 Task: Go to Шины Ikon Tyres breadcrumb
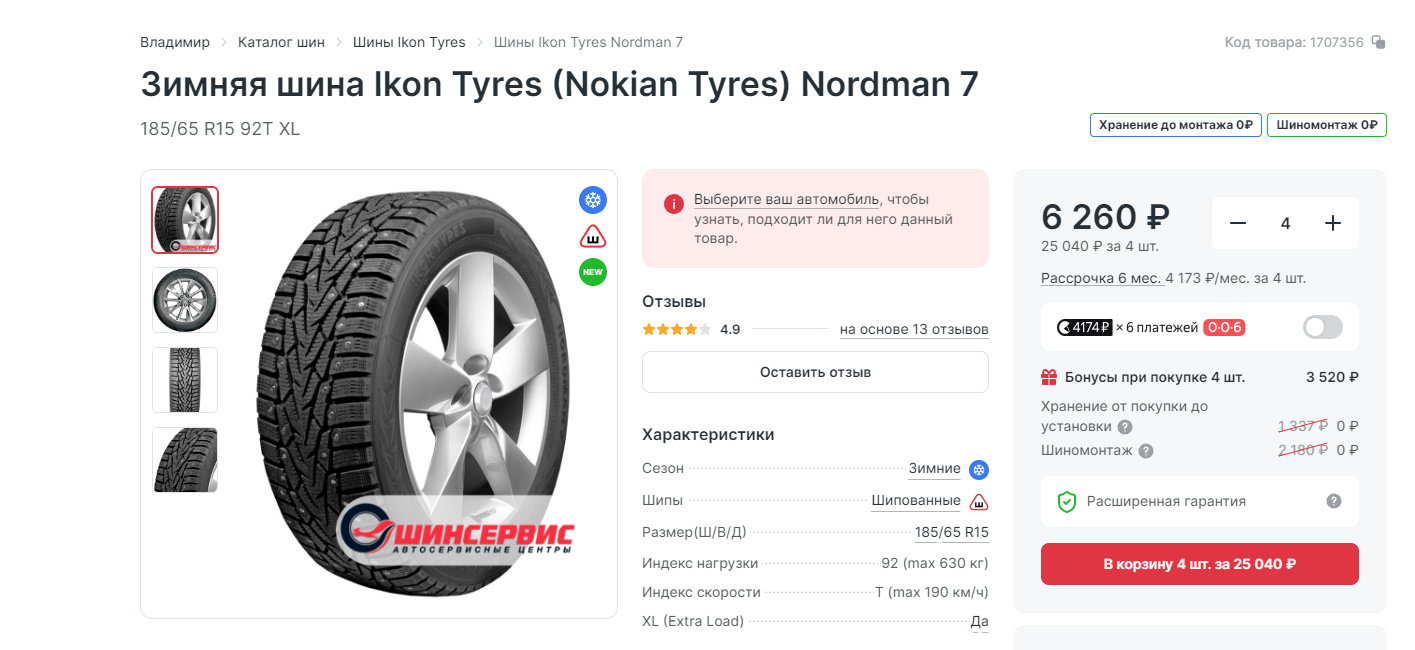tap(409, 42)
